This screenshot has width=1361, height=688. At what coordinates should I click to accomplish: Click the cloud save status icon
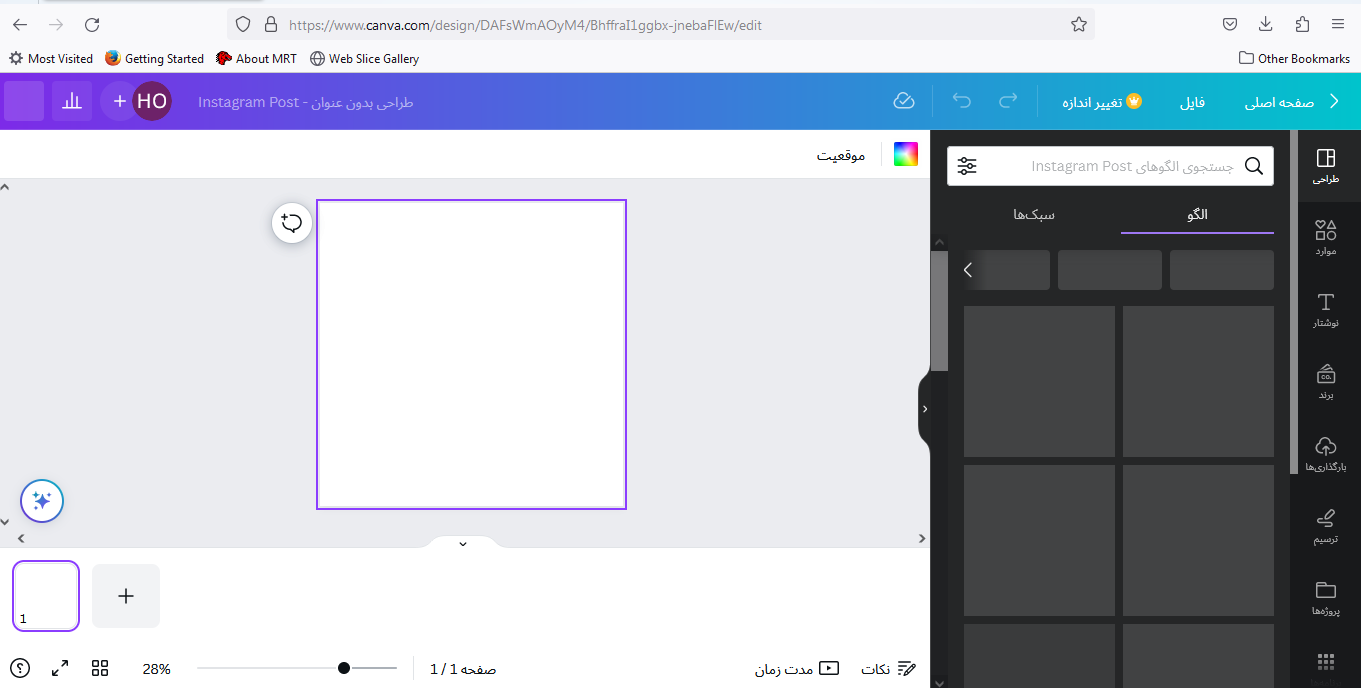point(904,101)
